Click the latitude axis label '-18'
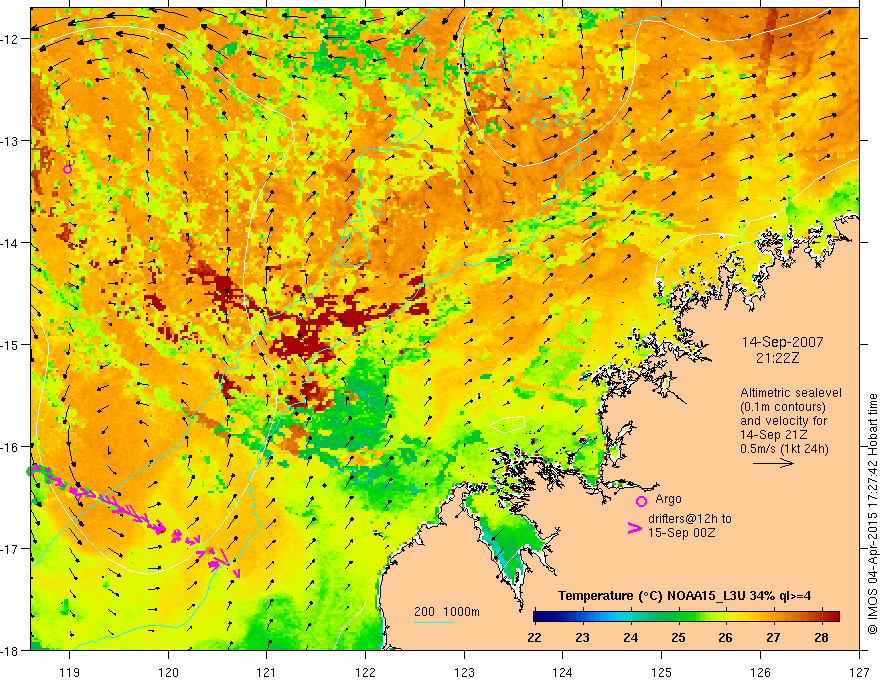The image size is (880, 680). pos(11,651)
